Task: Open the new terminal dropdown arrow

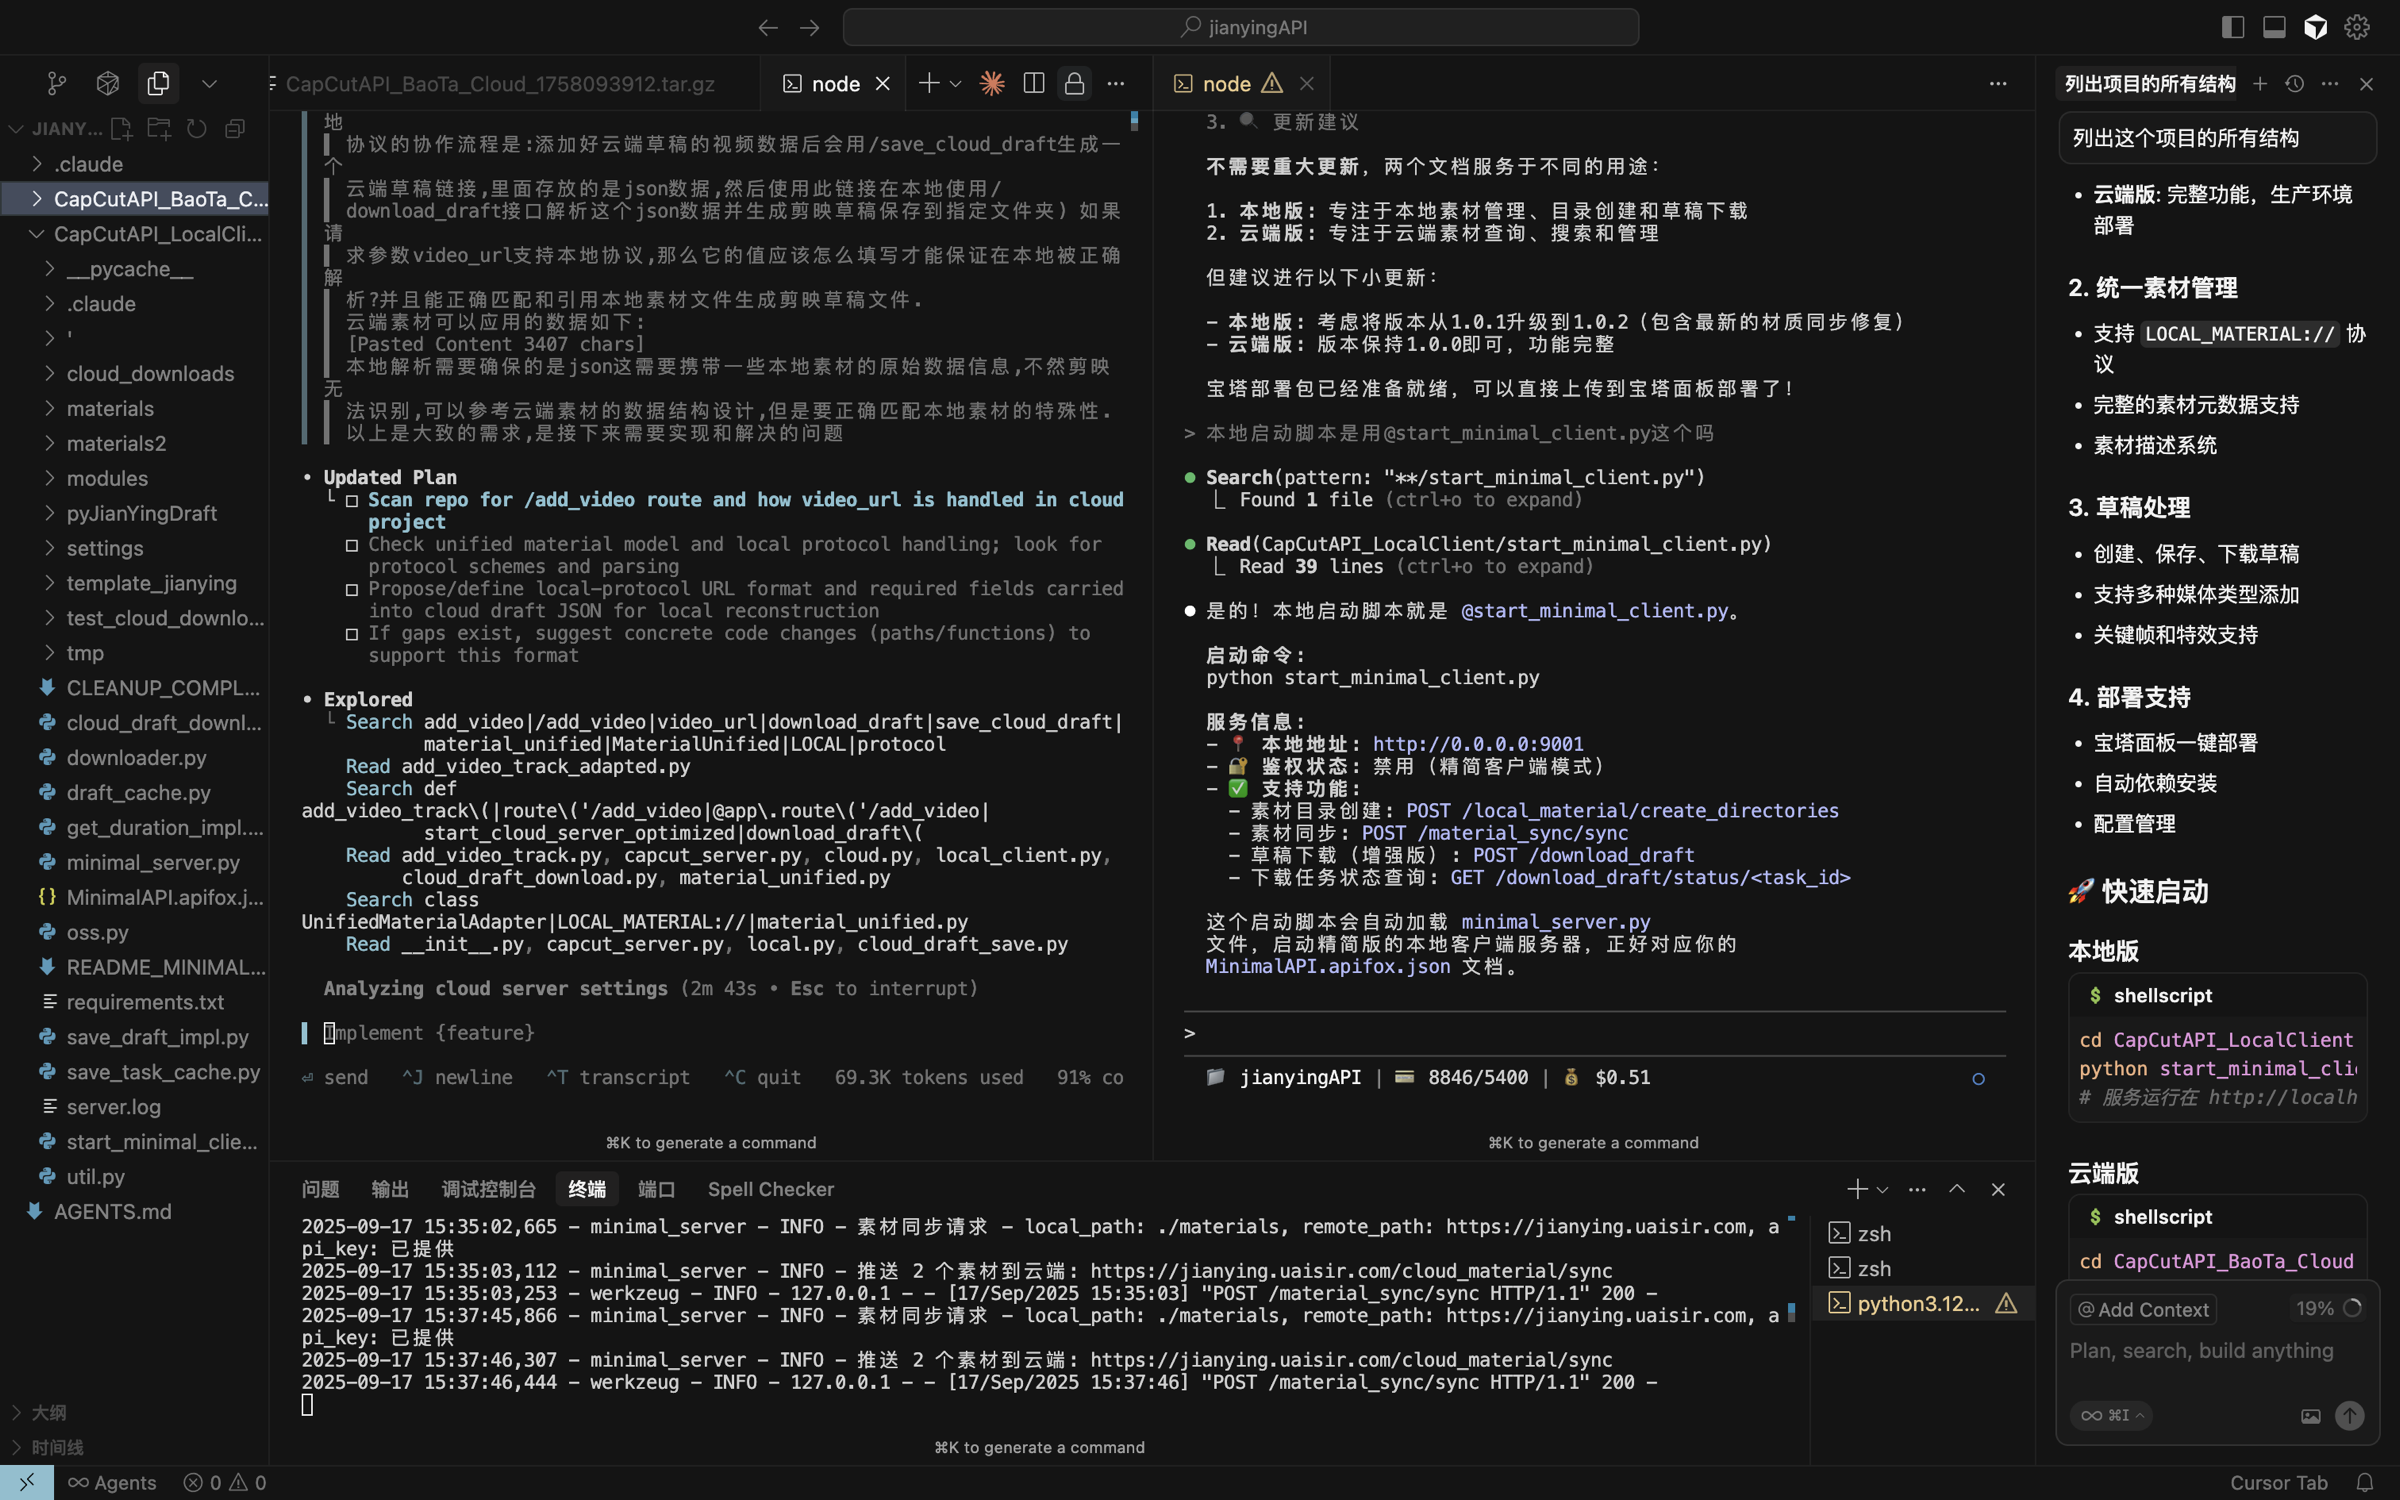Action: tap(1883, 1190)
